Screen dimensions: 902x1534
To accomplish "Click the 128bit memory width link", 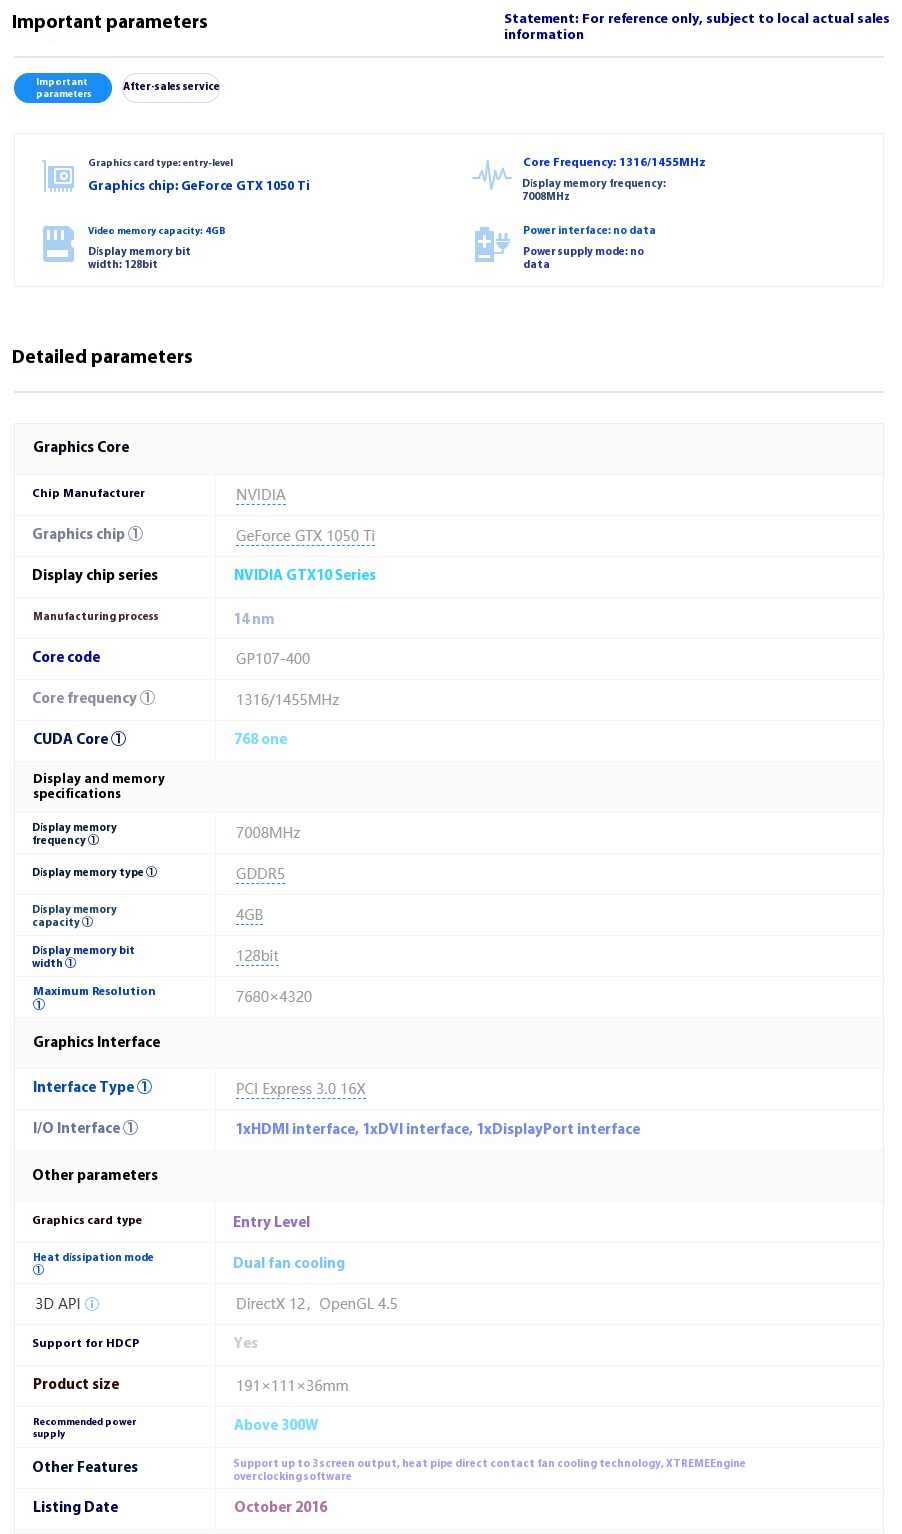I will pos(257,956).
